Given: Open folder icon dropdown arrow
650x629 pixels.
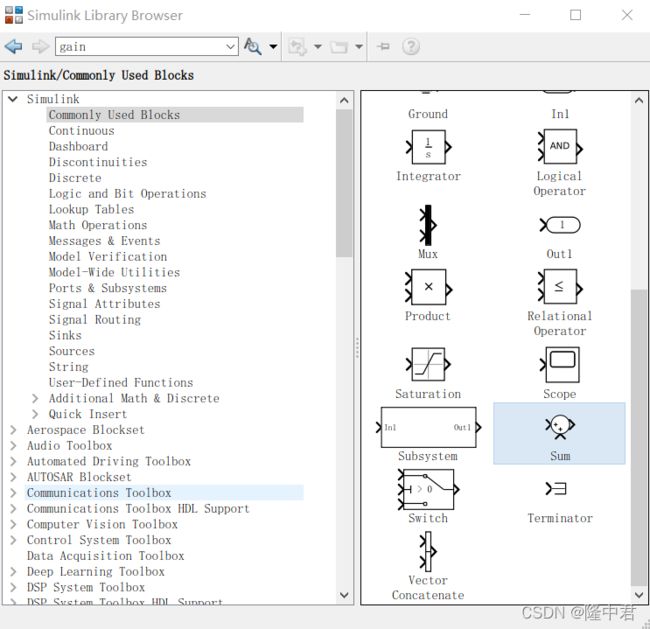Looking at the screenshot, I should click(x=359, y=46).
